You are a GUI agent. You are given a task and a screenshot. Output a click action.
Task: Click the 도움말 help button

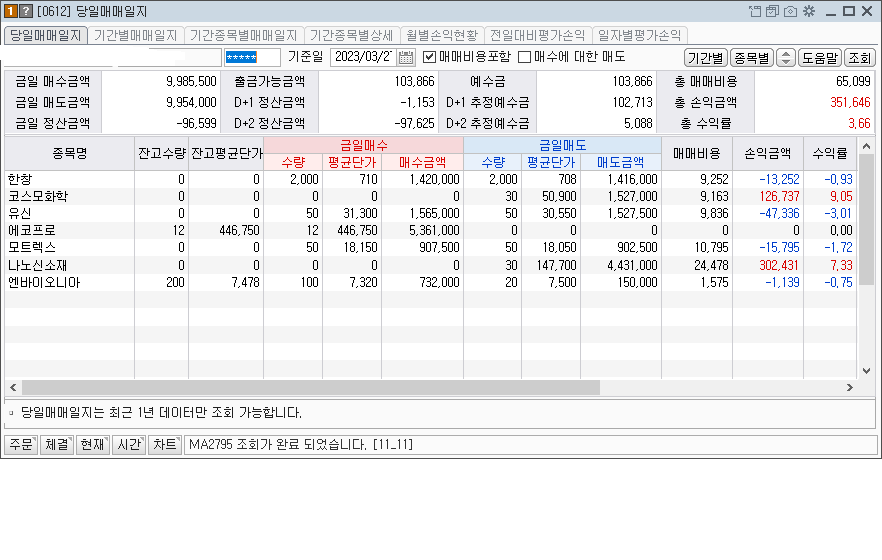[820, 58]
